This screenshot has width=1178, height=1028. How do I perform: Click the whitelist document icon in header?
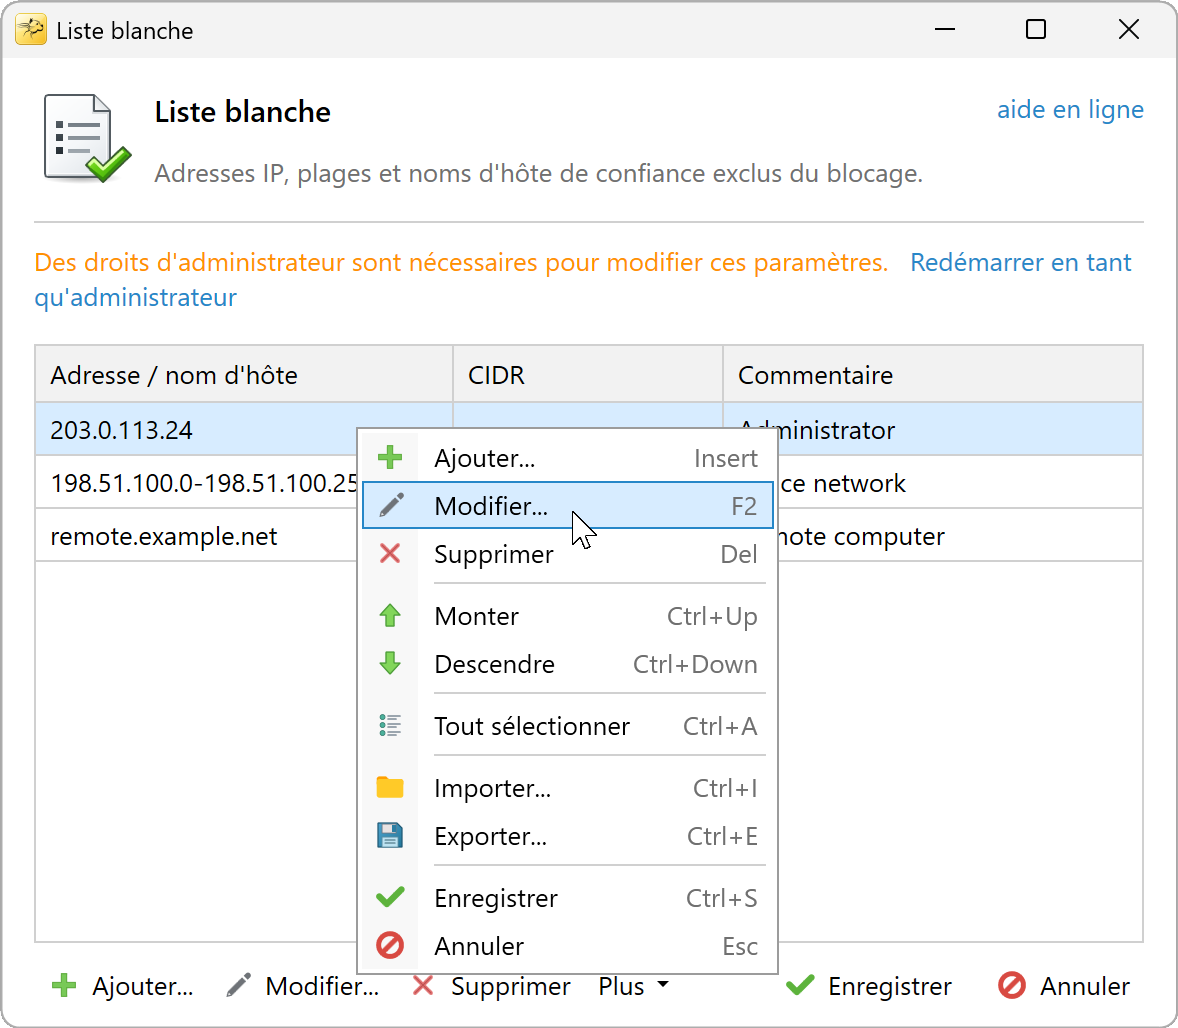87,138
